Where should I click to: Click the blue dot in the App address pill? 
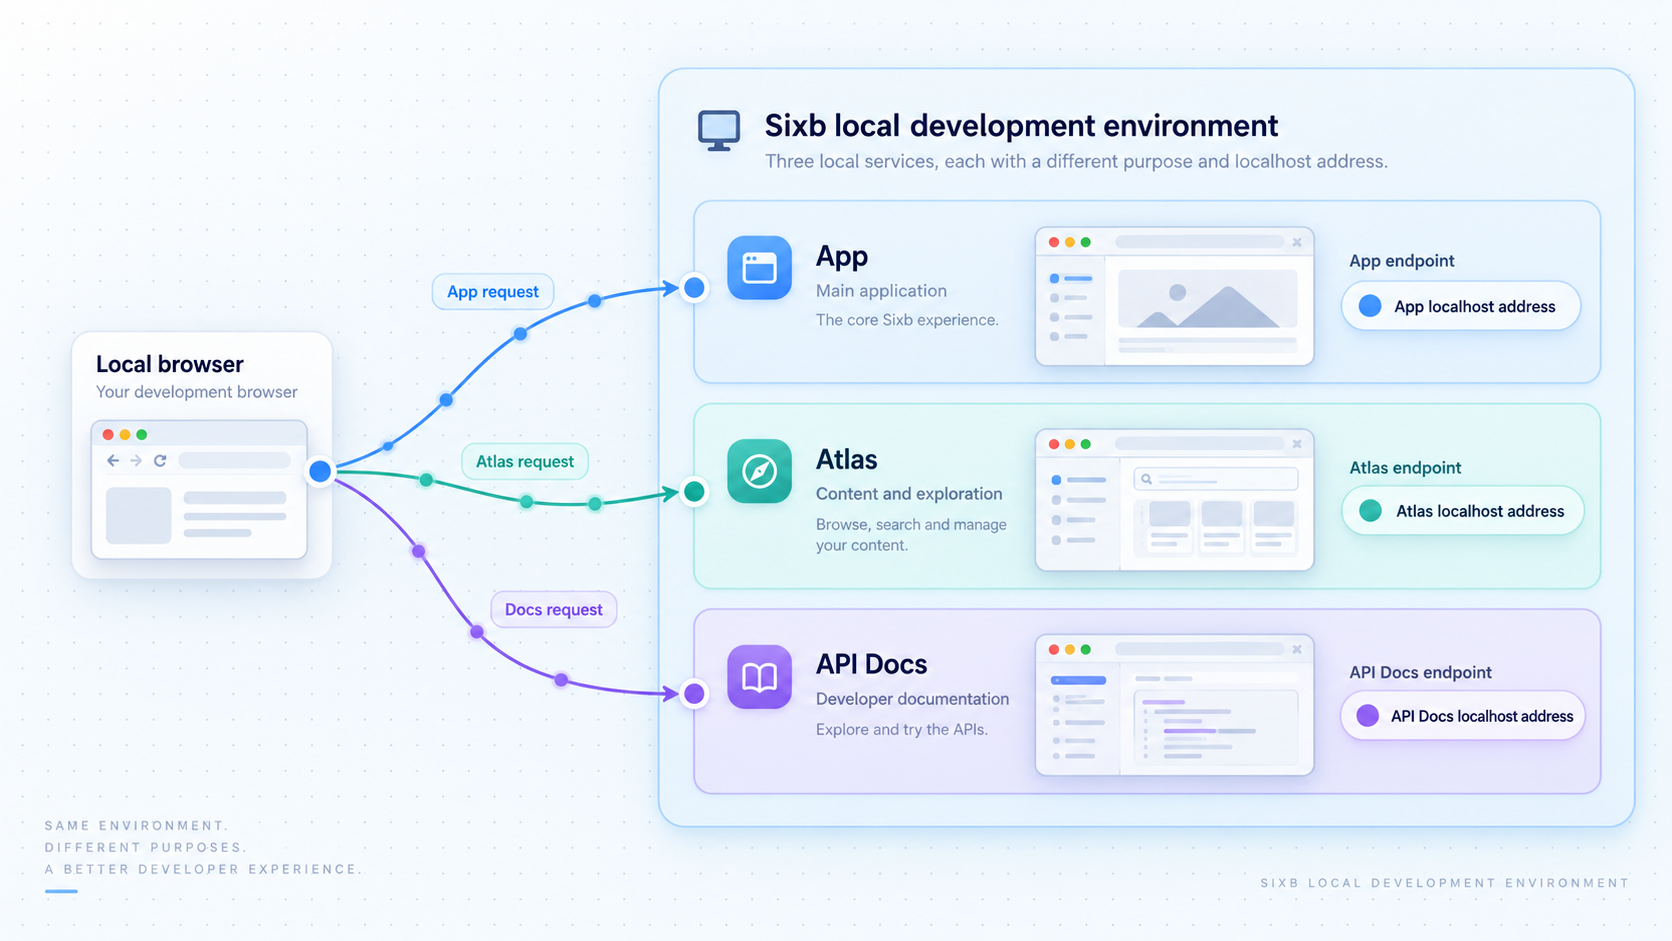(x=1370, y=306)
